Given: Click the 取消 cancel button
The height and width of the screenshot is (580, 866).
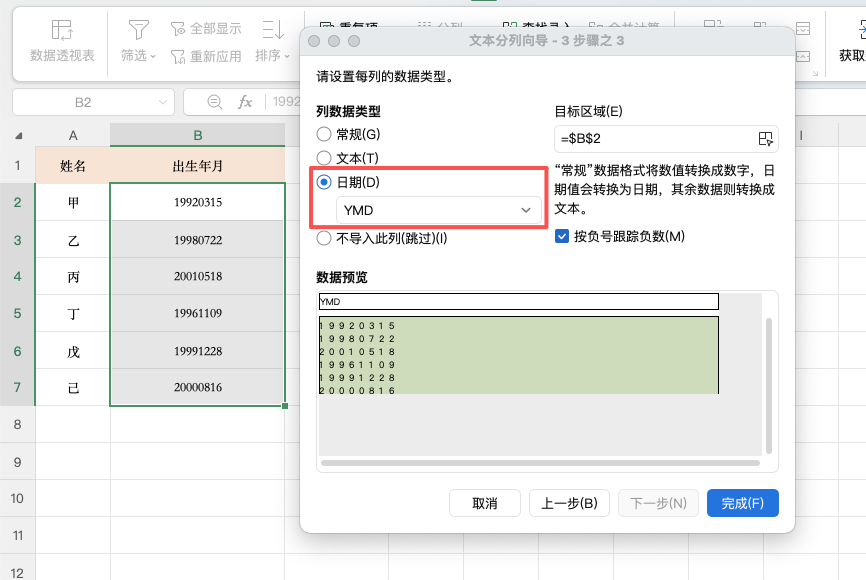Looking at the screenshot, I should (485, 503).
